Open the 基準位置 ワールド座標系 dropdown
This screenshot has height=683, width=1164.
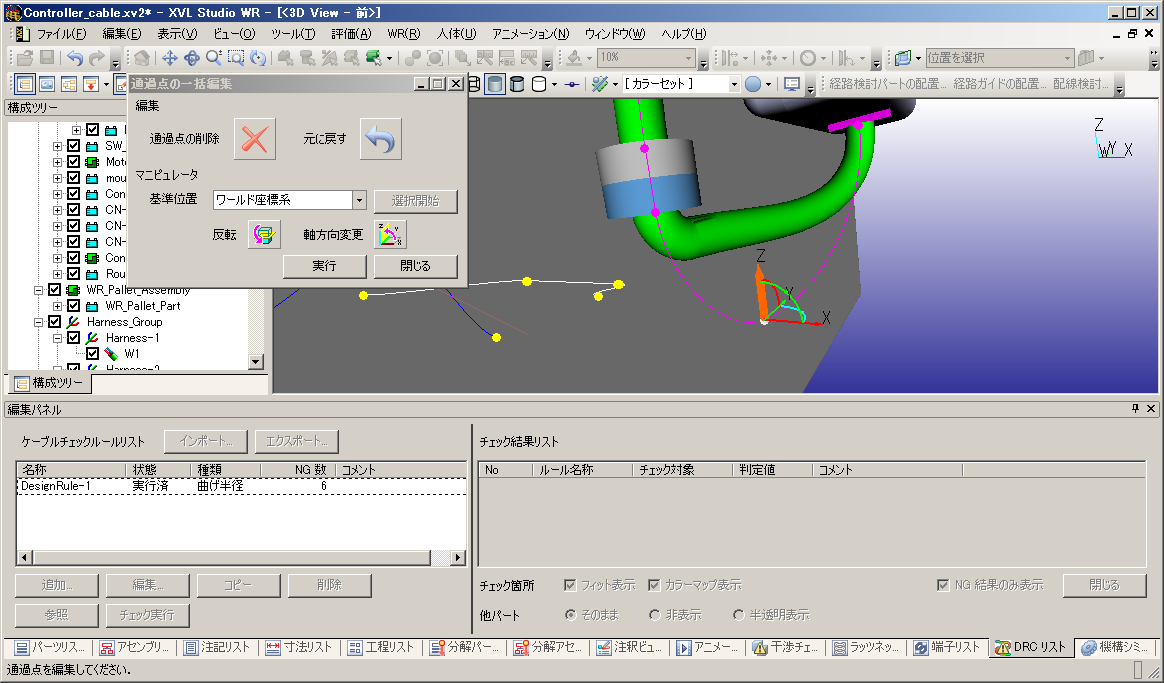[x=359, y=200]
